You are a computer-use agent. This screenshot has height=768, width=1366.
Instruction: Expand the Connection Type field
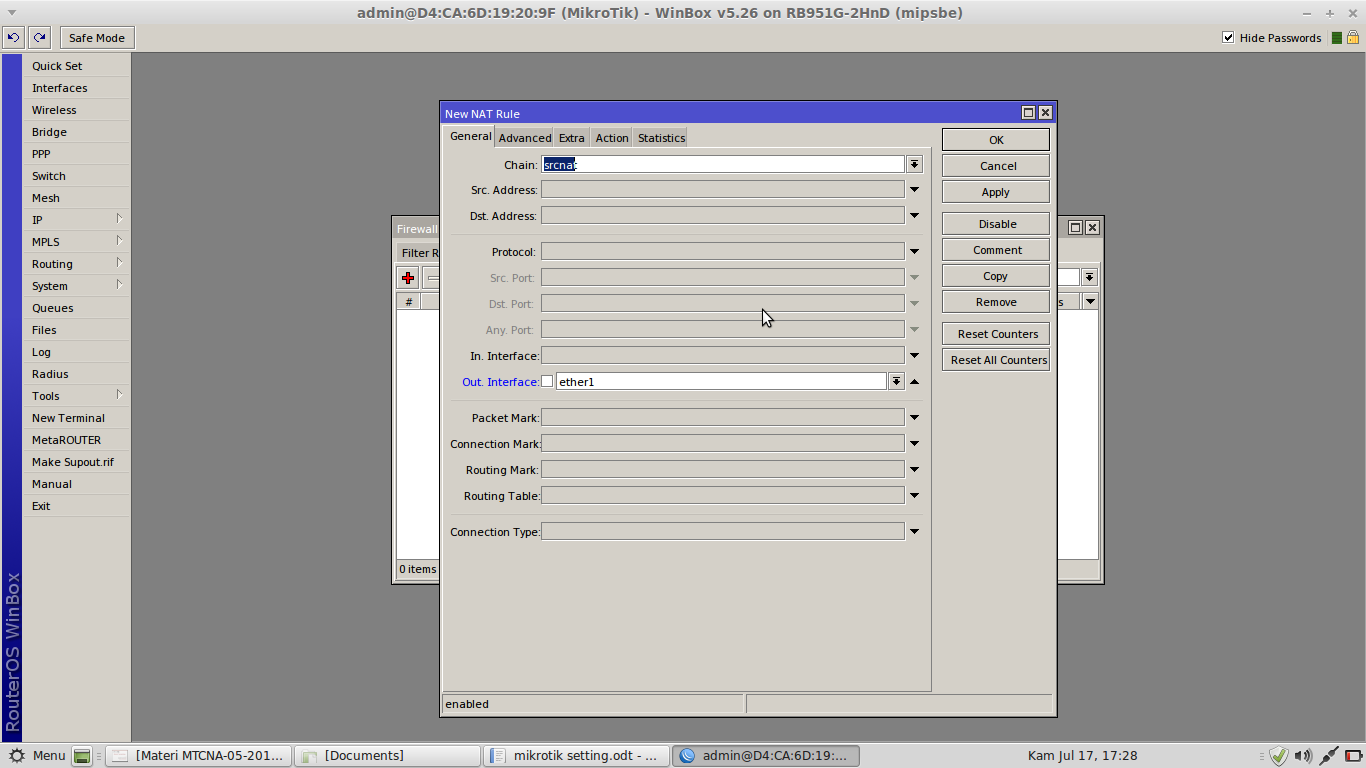click(914, 531)
